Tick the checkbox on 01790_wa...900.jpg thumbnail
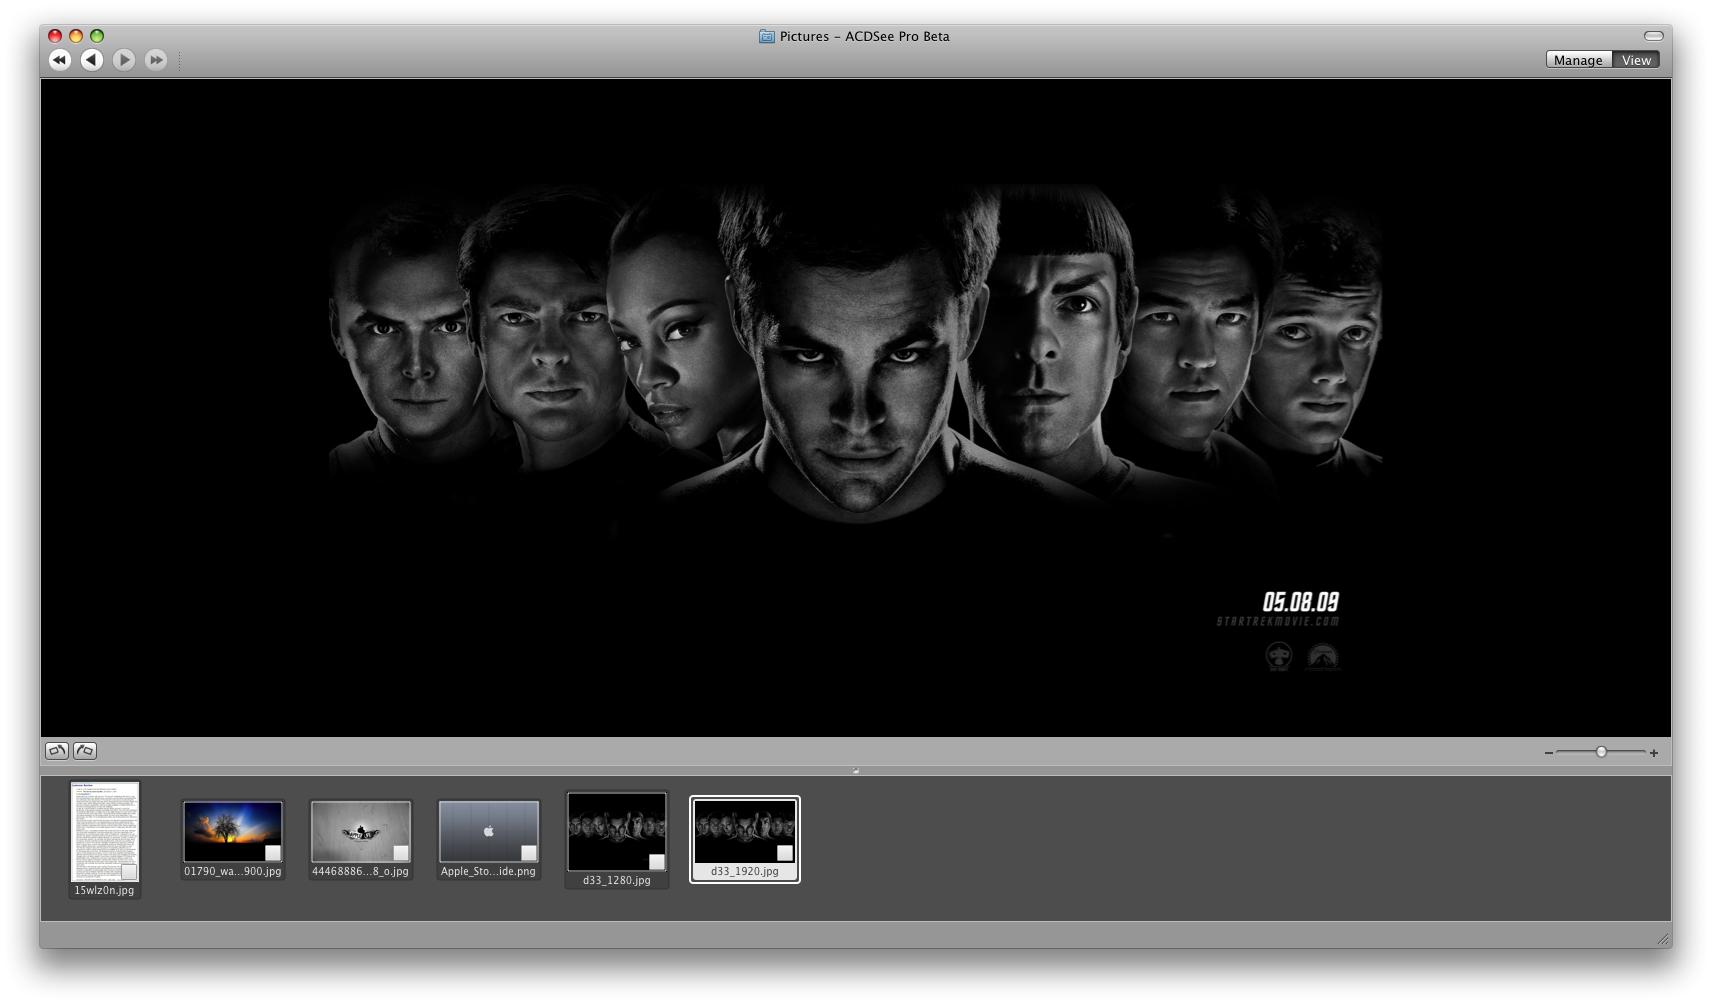The height and width of the screenshot is (1003, 1712). coord(273,853)
